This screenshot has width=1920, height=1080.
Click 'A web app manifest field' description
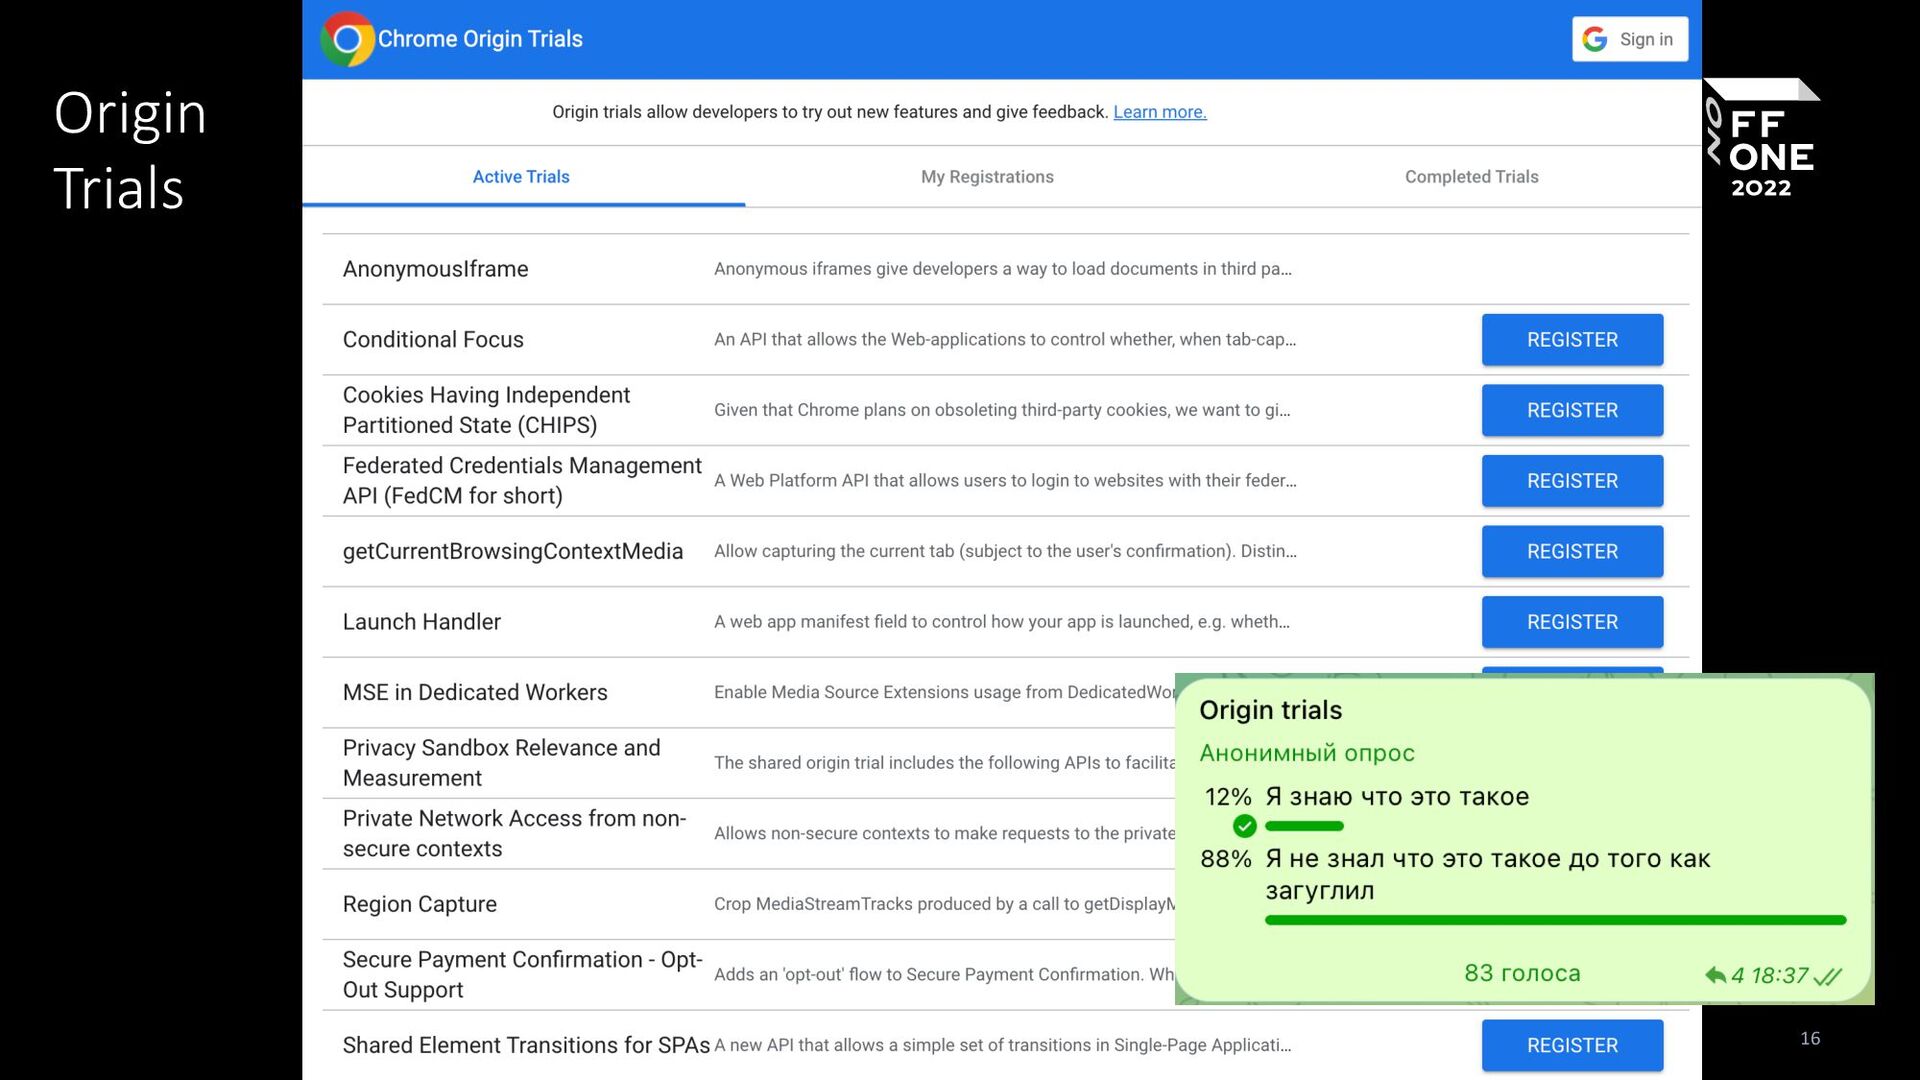(x=1002, y=622)
